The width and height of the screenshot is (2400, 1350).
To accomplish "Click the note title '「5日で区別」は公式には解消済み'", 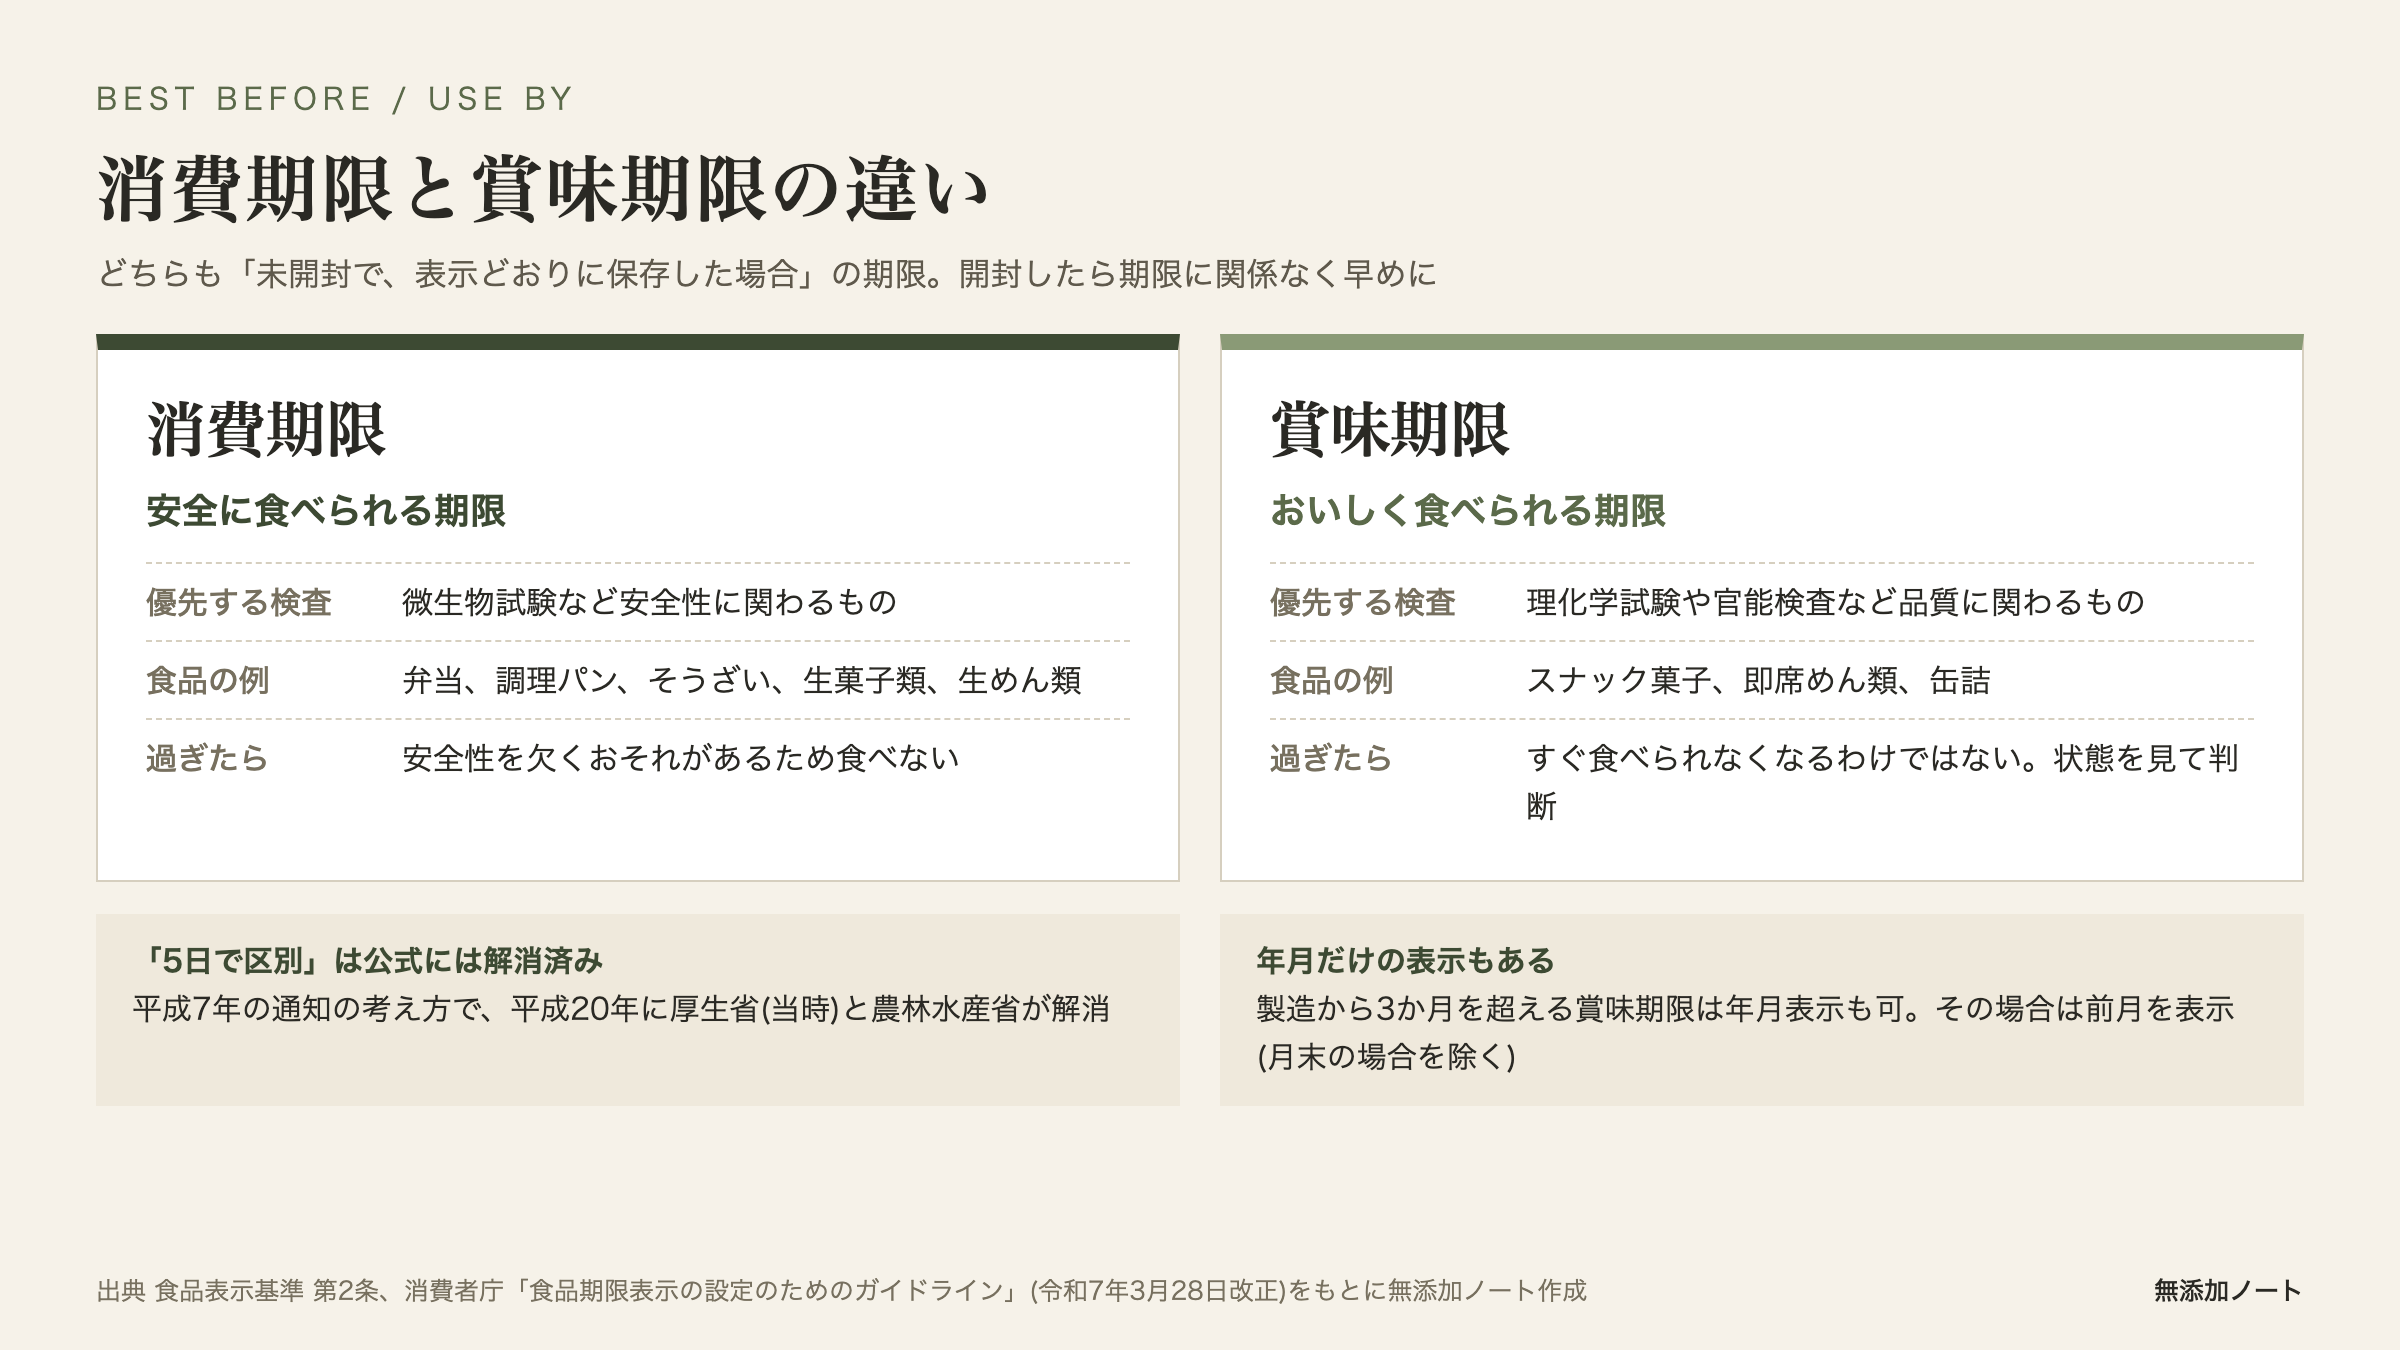I will pos(368,961).
